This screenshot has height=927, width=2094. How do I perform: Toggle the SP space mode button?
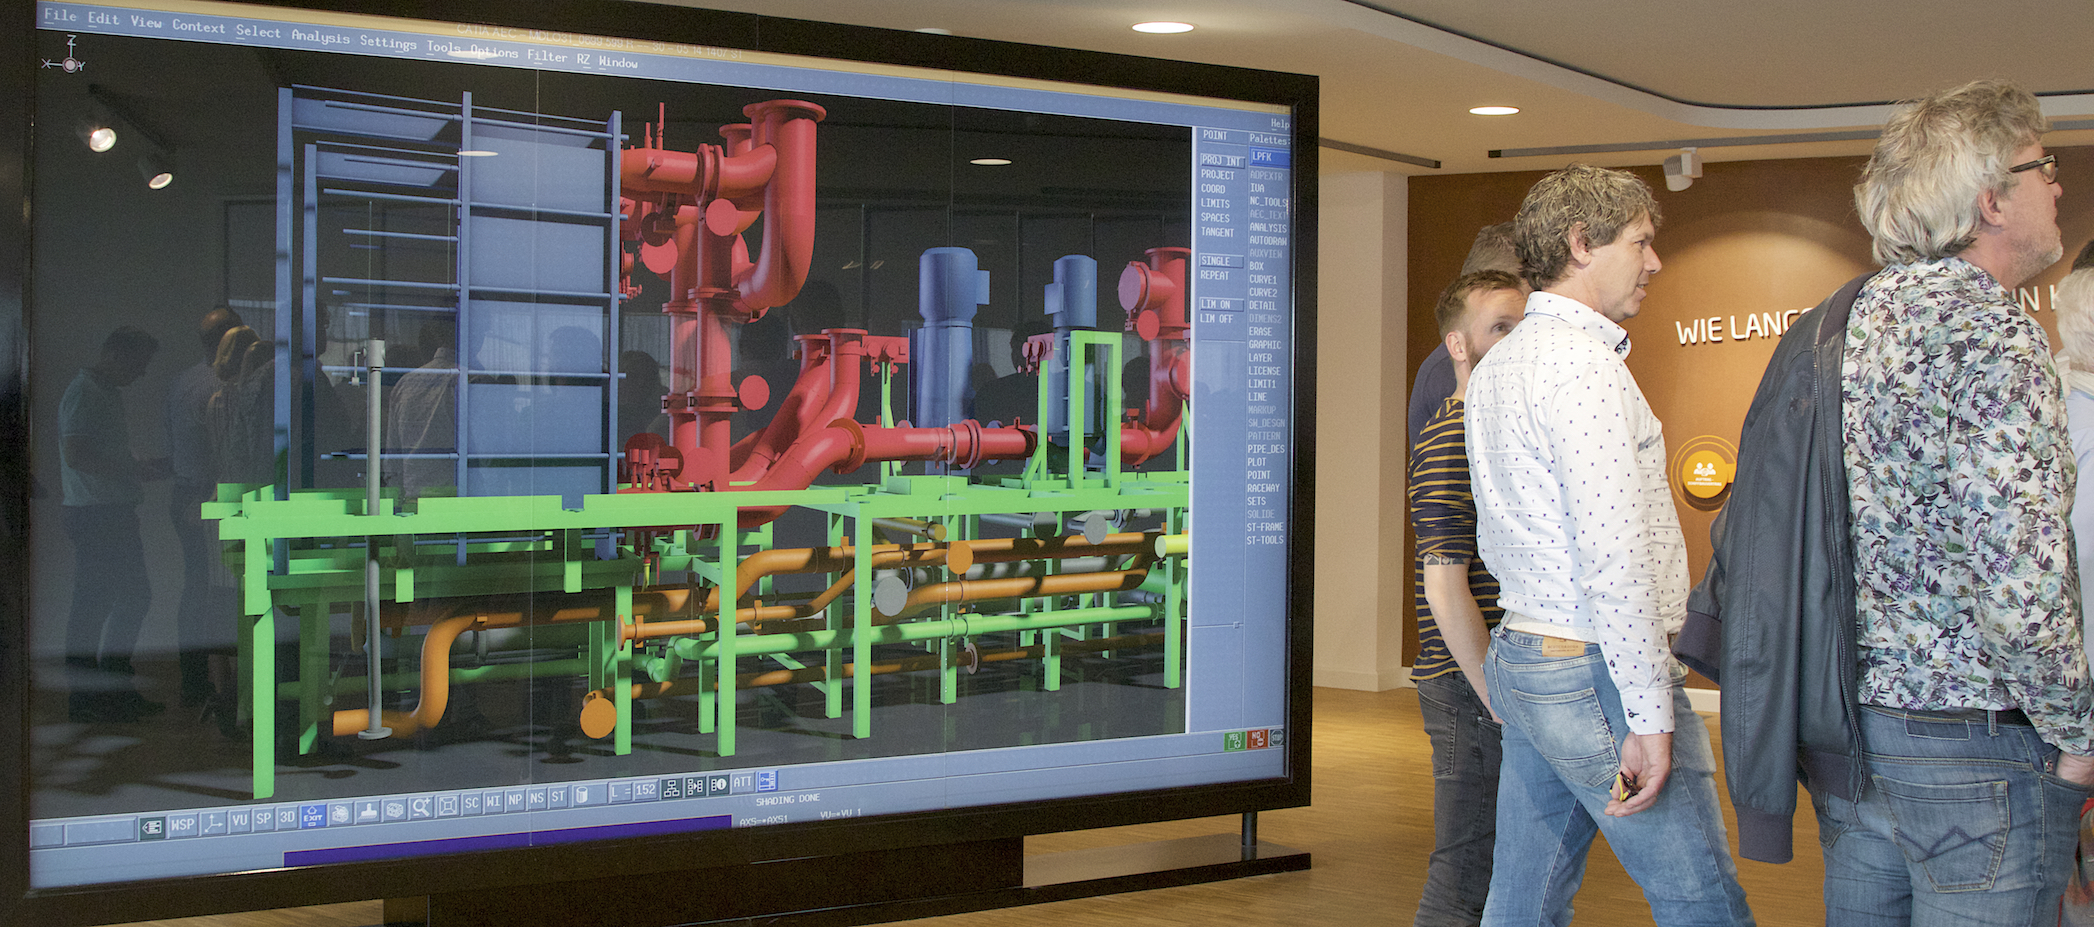point(263,819)
